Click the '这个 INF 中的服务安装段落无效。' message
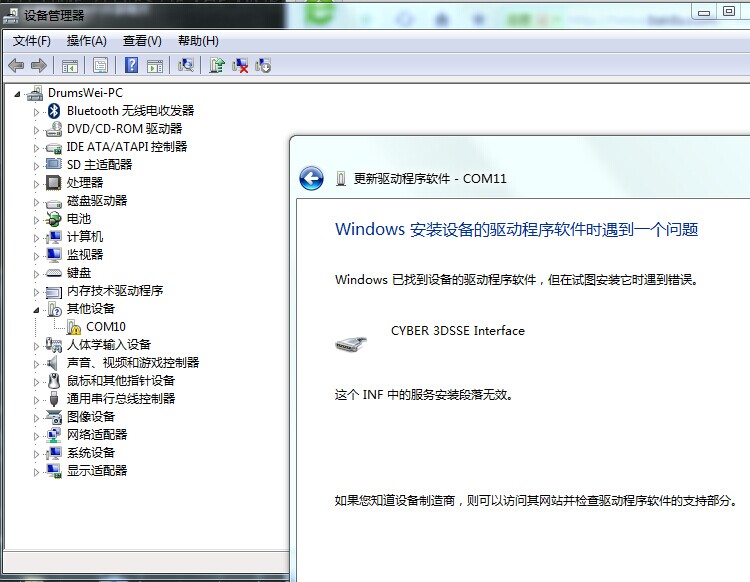 [x=424, y=395]
